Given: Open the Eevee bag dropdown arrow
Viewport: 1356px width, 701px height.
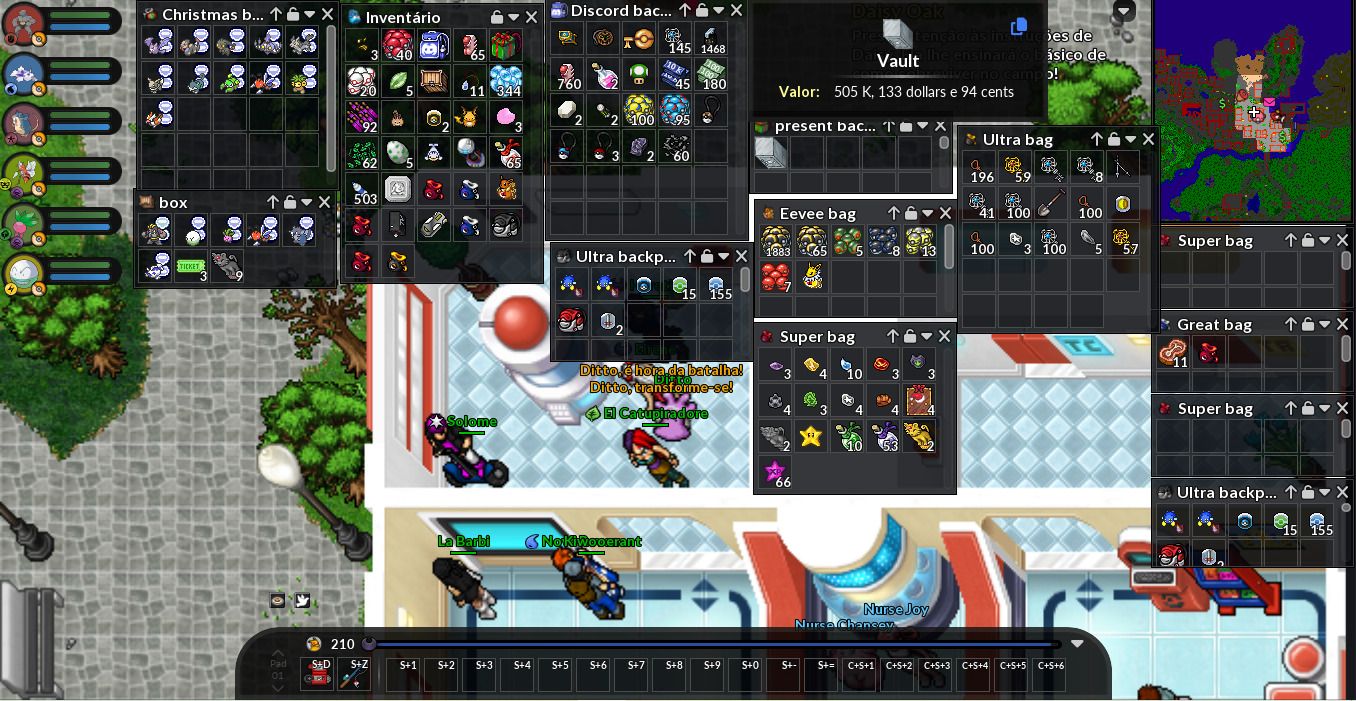Looking at the screenshot, I should [928, 213].
